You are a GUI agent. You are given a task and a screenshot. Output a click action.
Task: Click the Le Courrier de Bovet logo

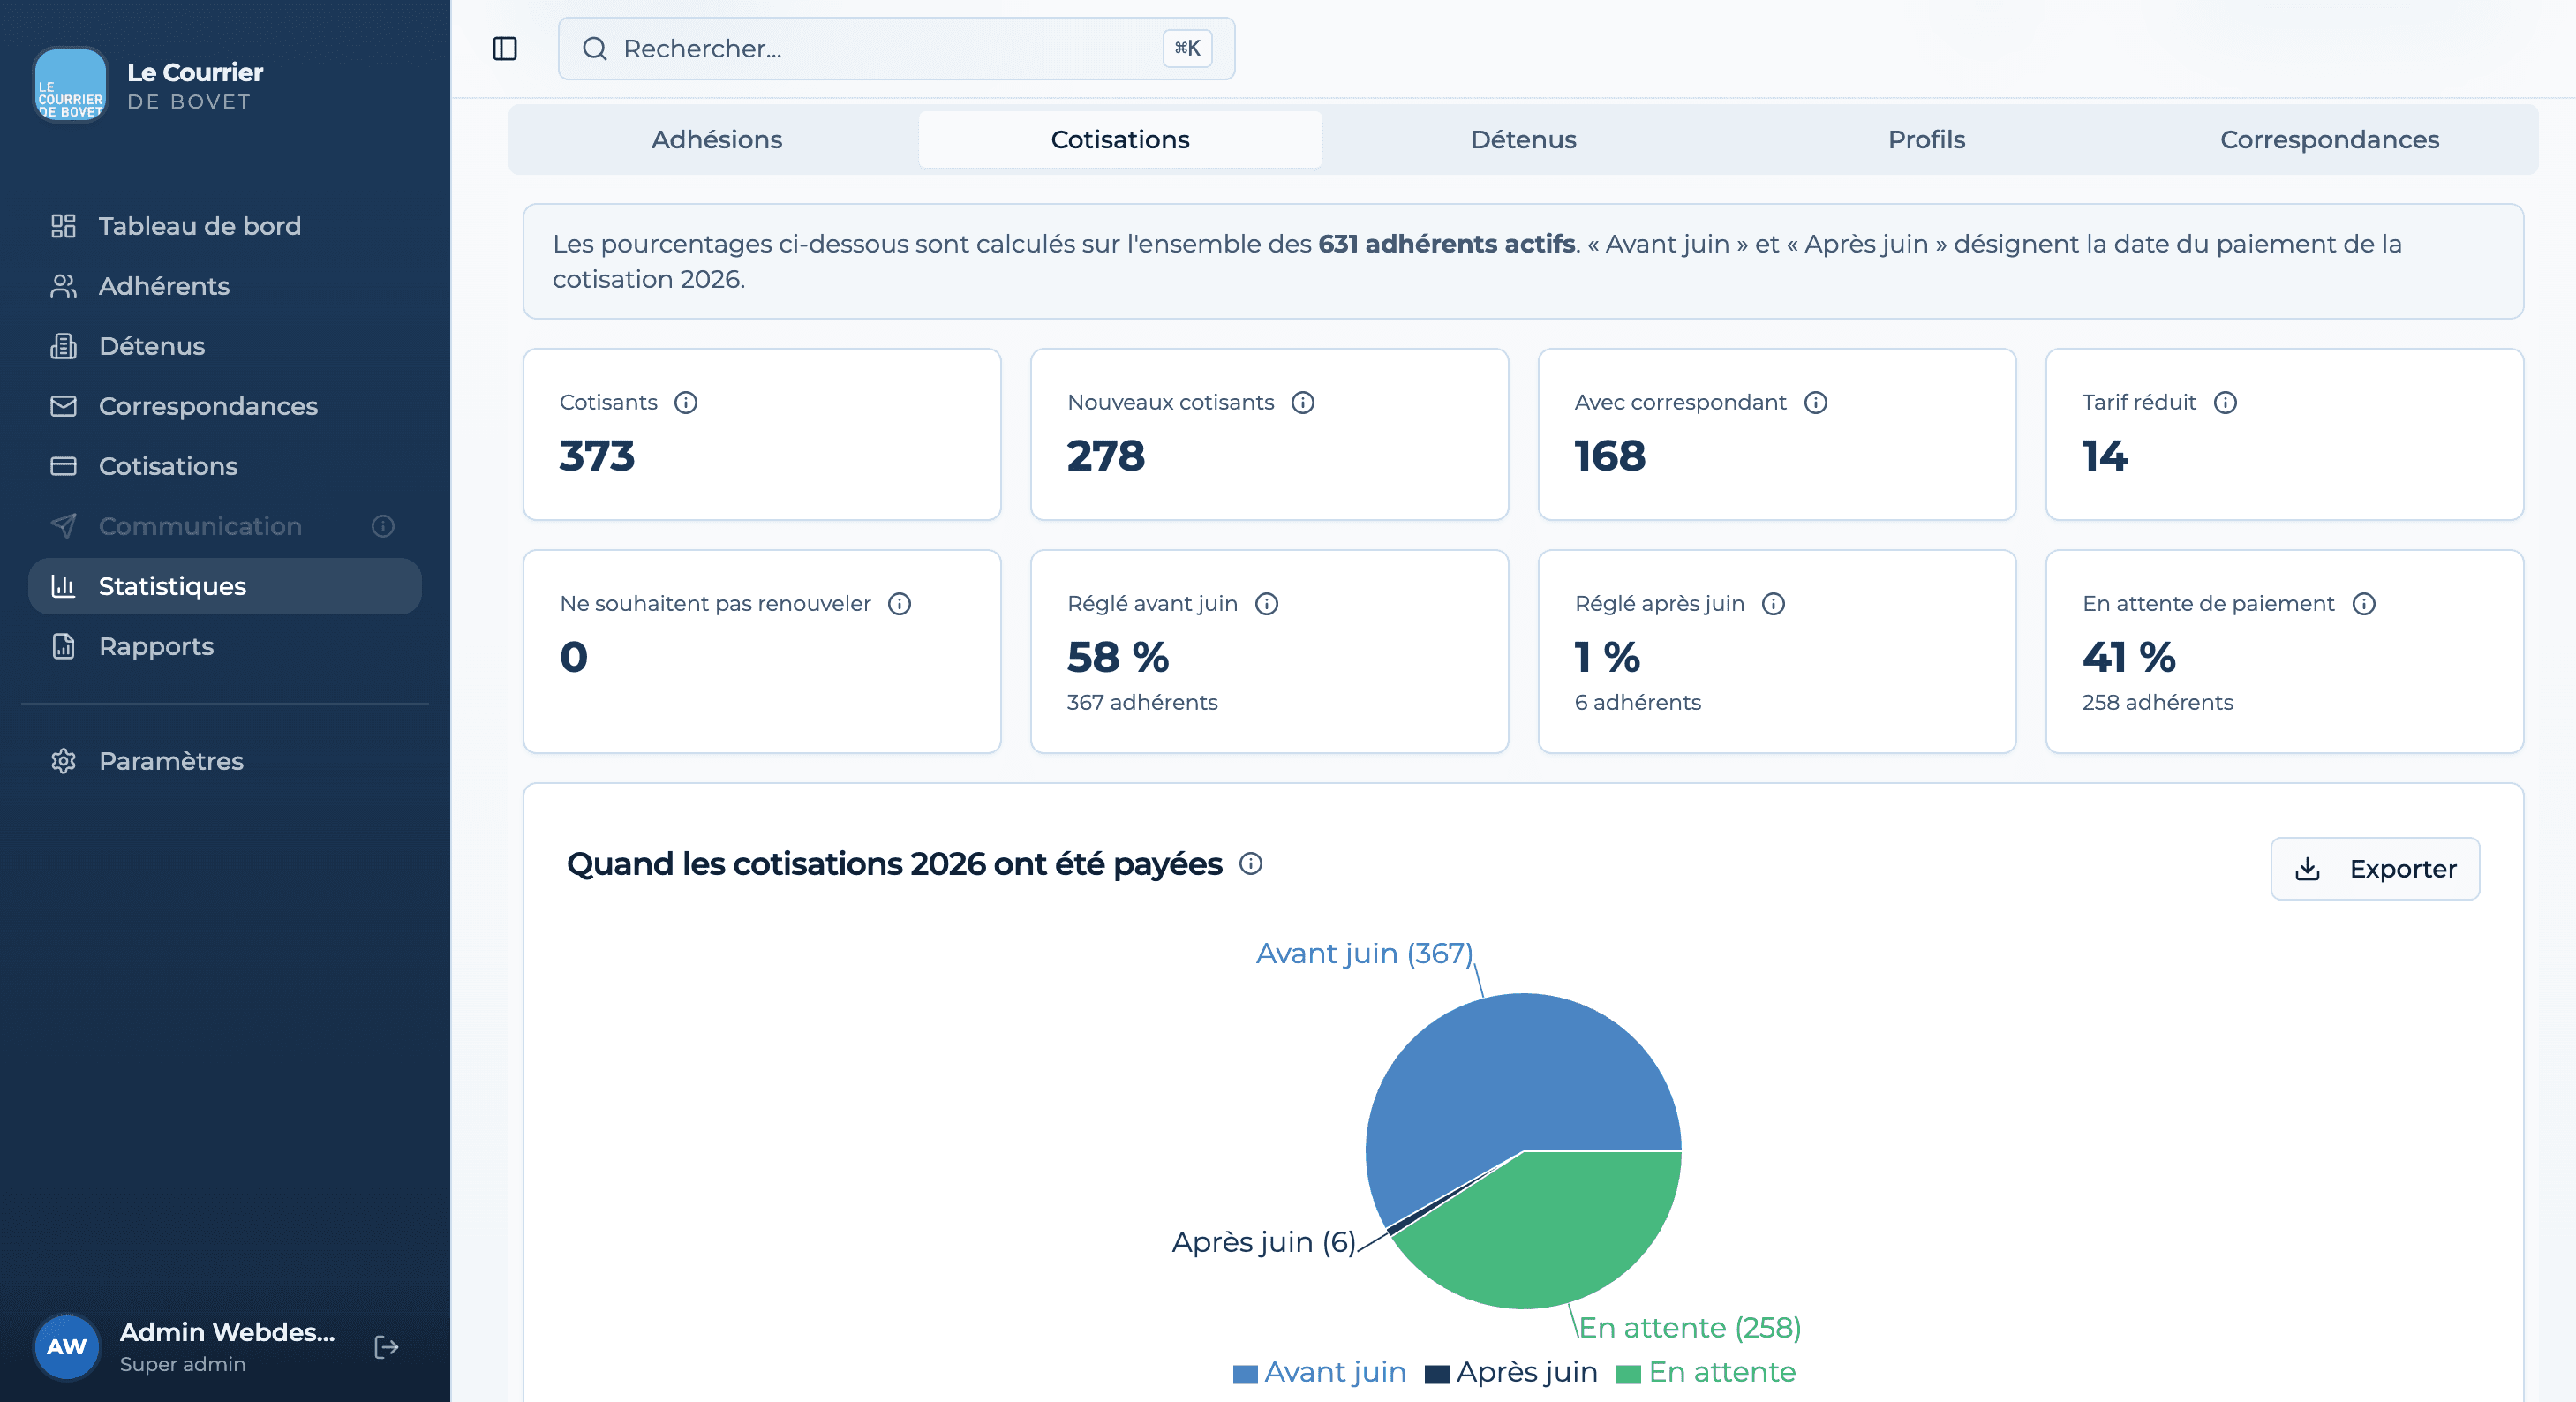coord(70,85)
